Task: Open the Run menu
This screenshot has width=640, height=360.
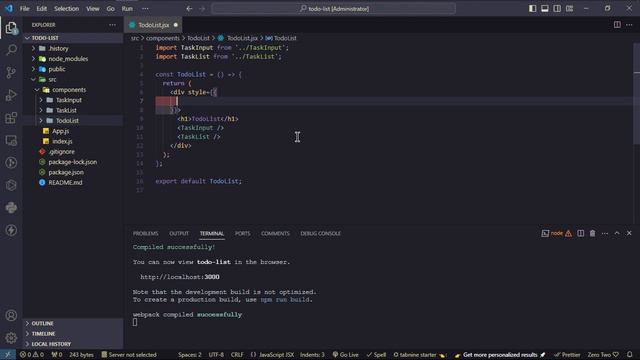Action: [127, 9]
